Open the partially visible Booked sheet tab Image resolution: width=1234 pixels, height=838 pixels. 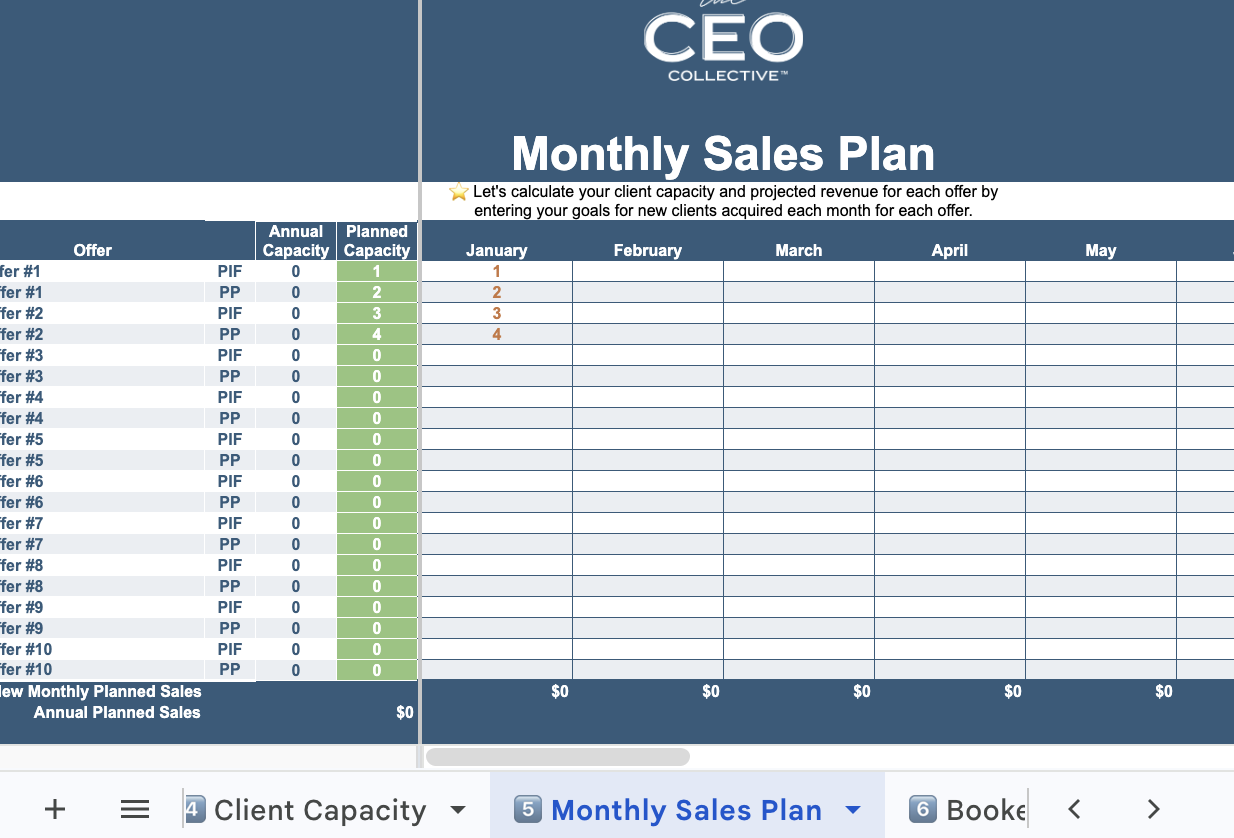tap(970, 809)
